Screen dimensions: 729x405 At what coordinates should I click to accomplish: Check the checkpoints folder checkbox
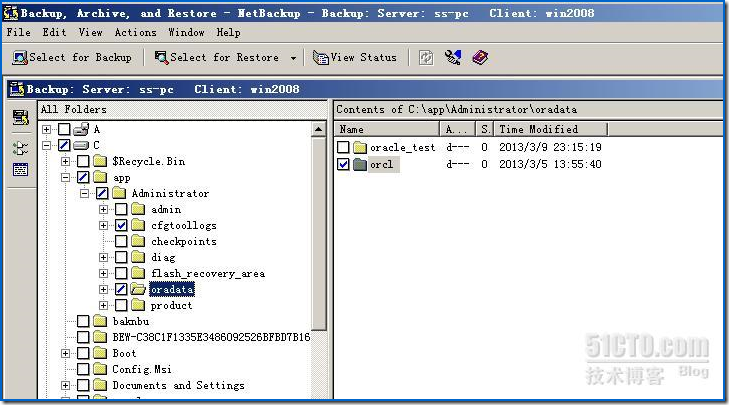(x=121, y=241)
